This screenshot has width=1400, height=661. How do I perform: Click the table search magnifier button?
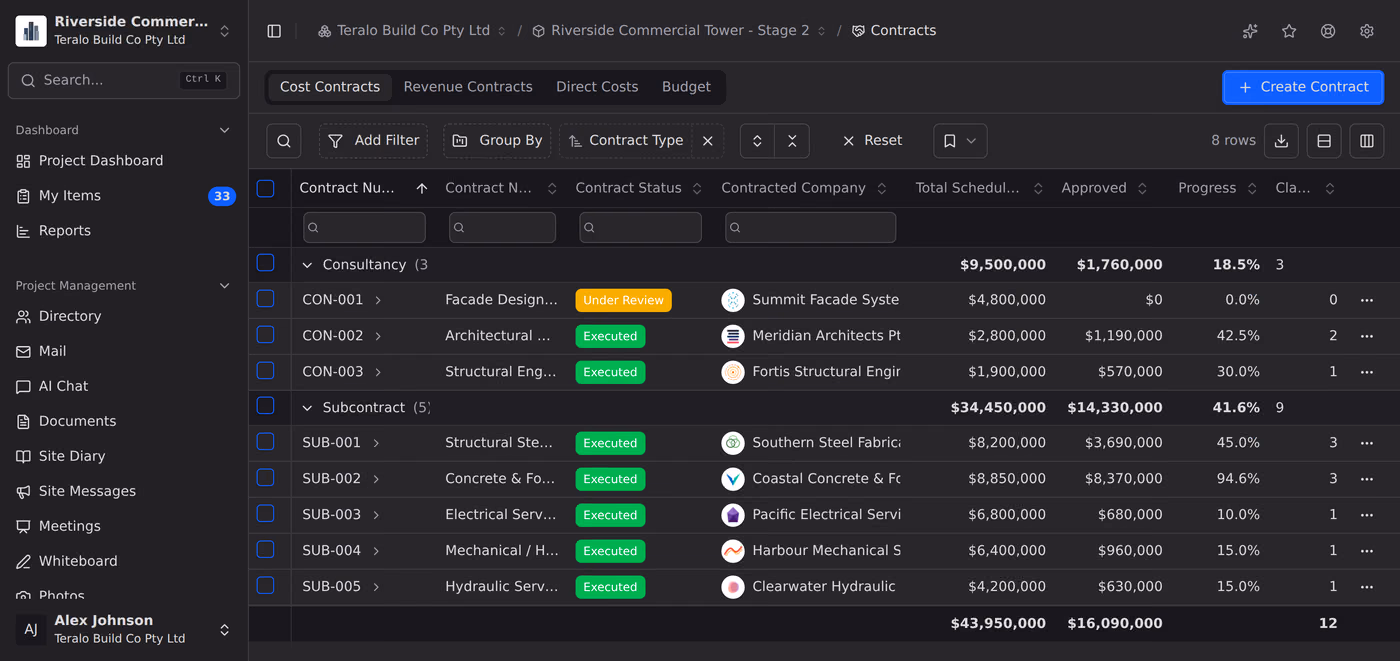click(x=284, y=141)
